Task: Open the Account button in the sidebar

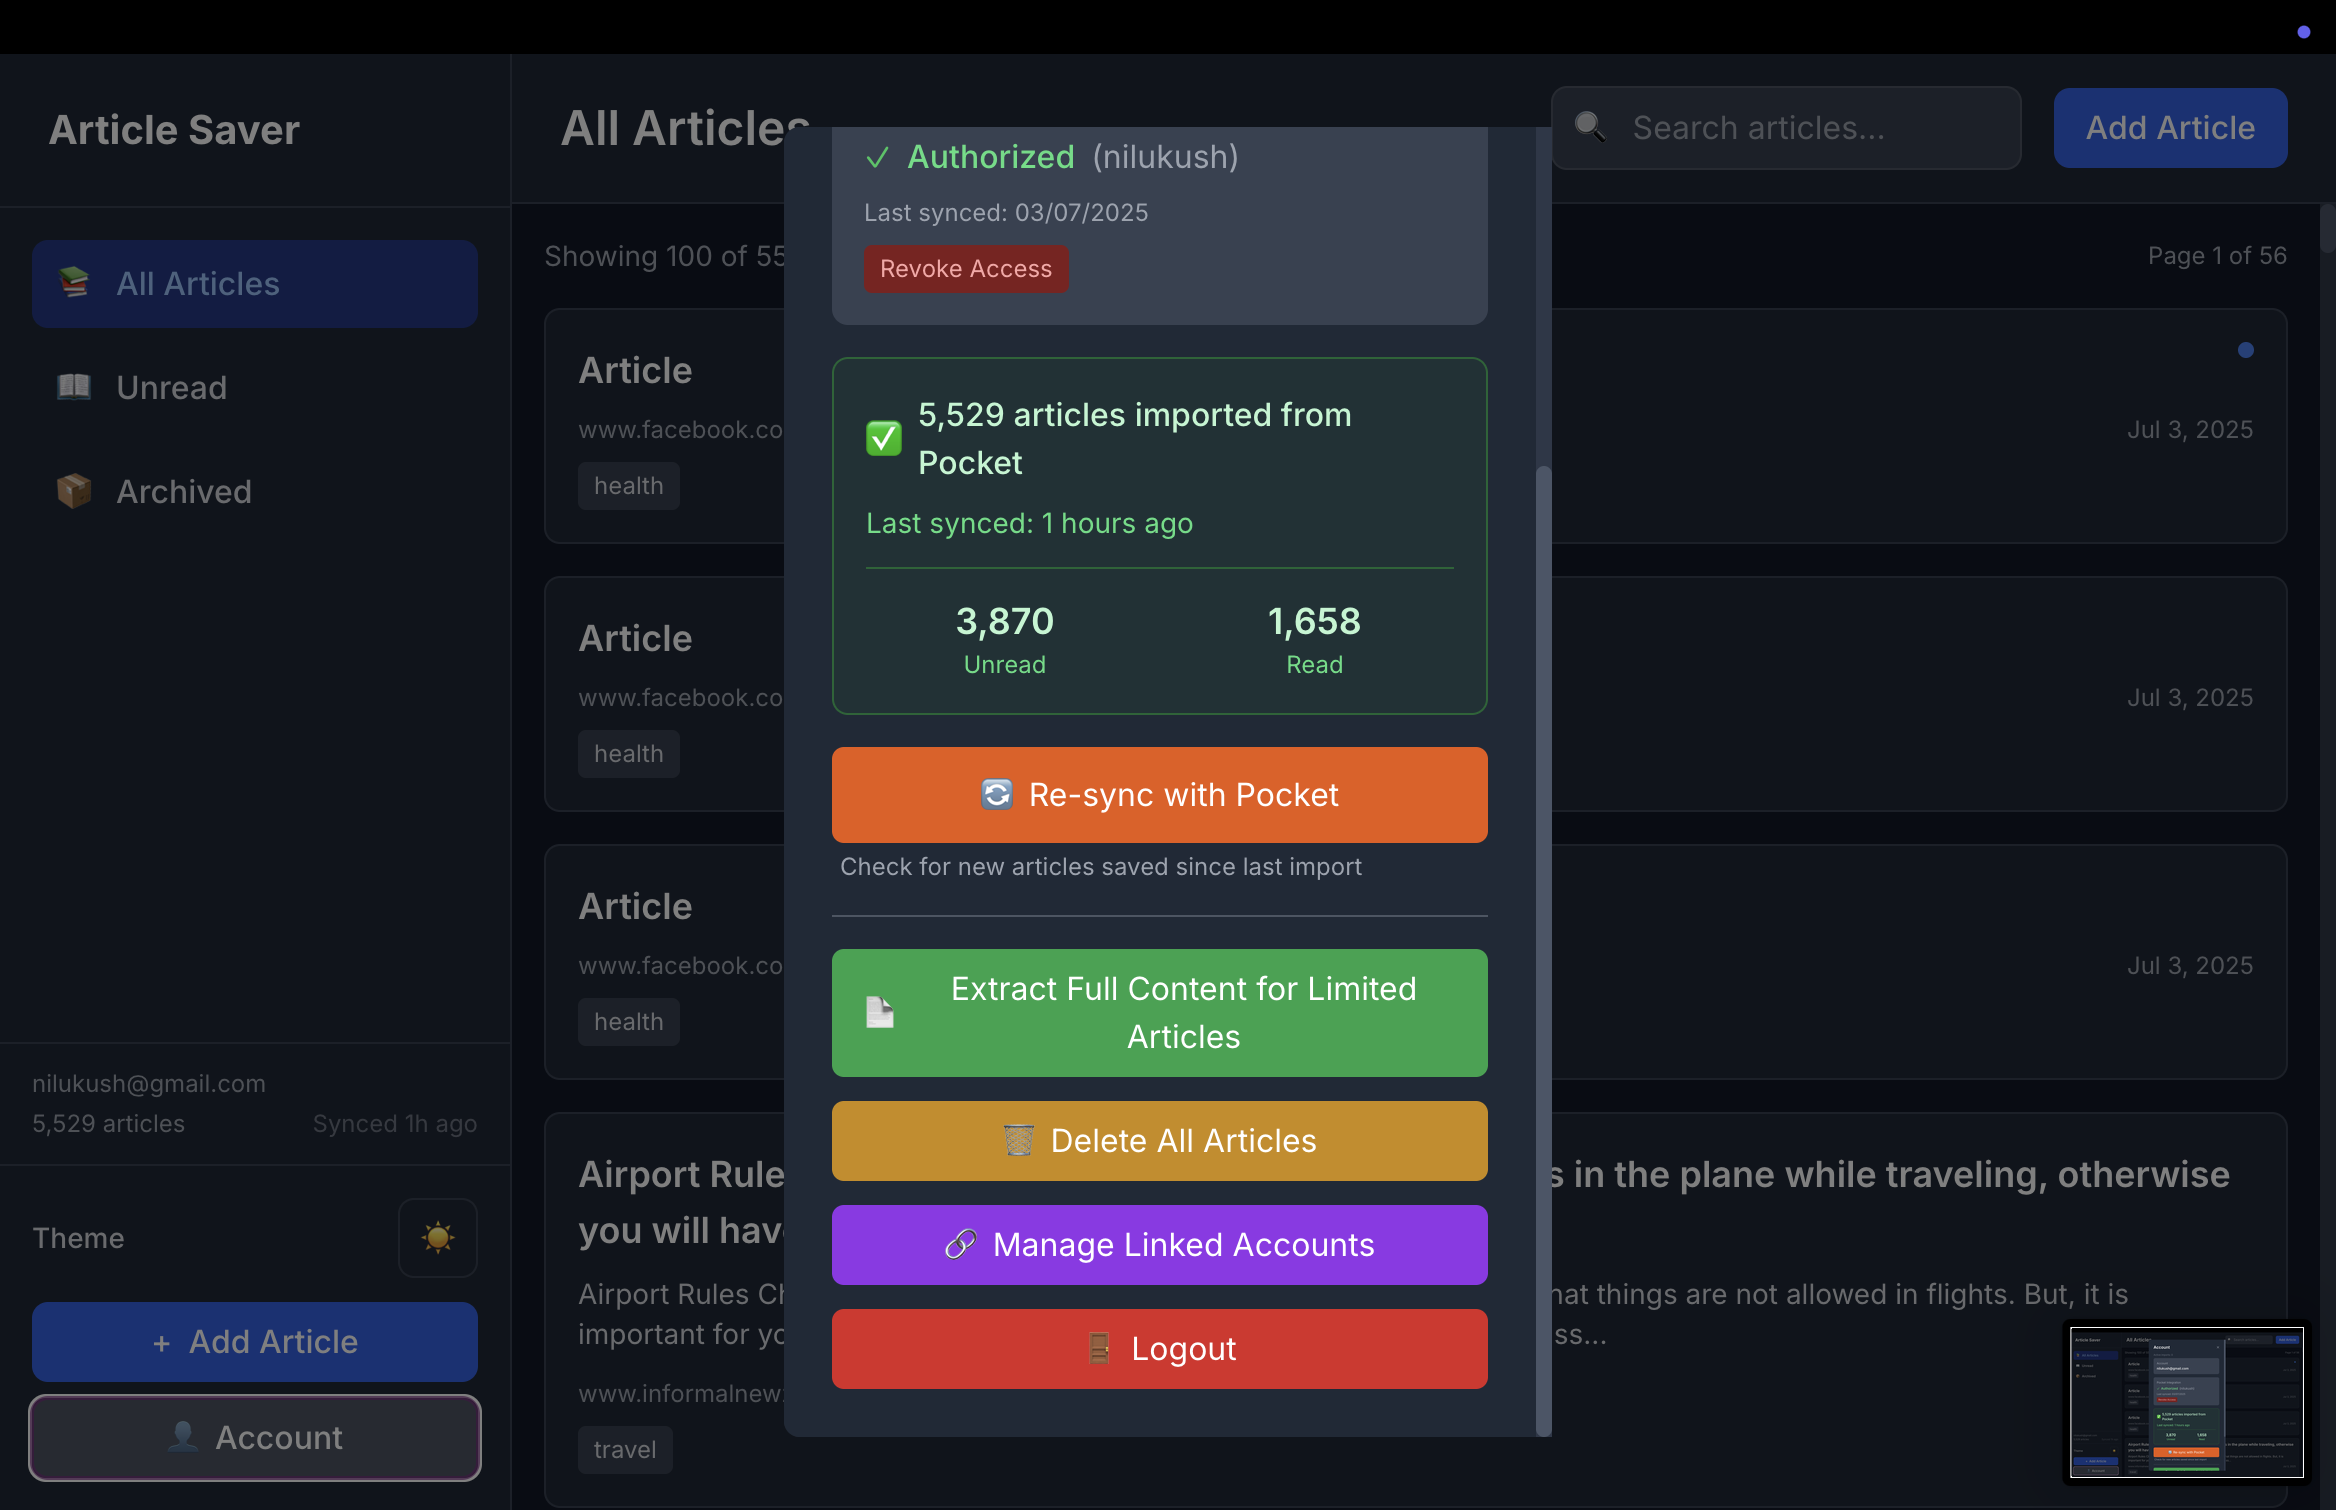Action: tap(254, 1438)
